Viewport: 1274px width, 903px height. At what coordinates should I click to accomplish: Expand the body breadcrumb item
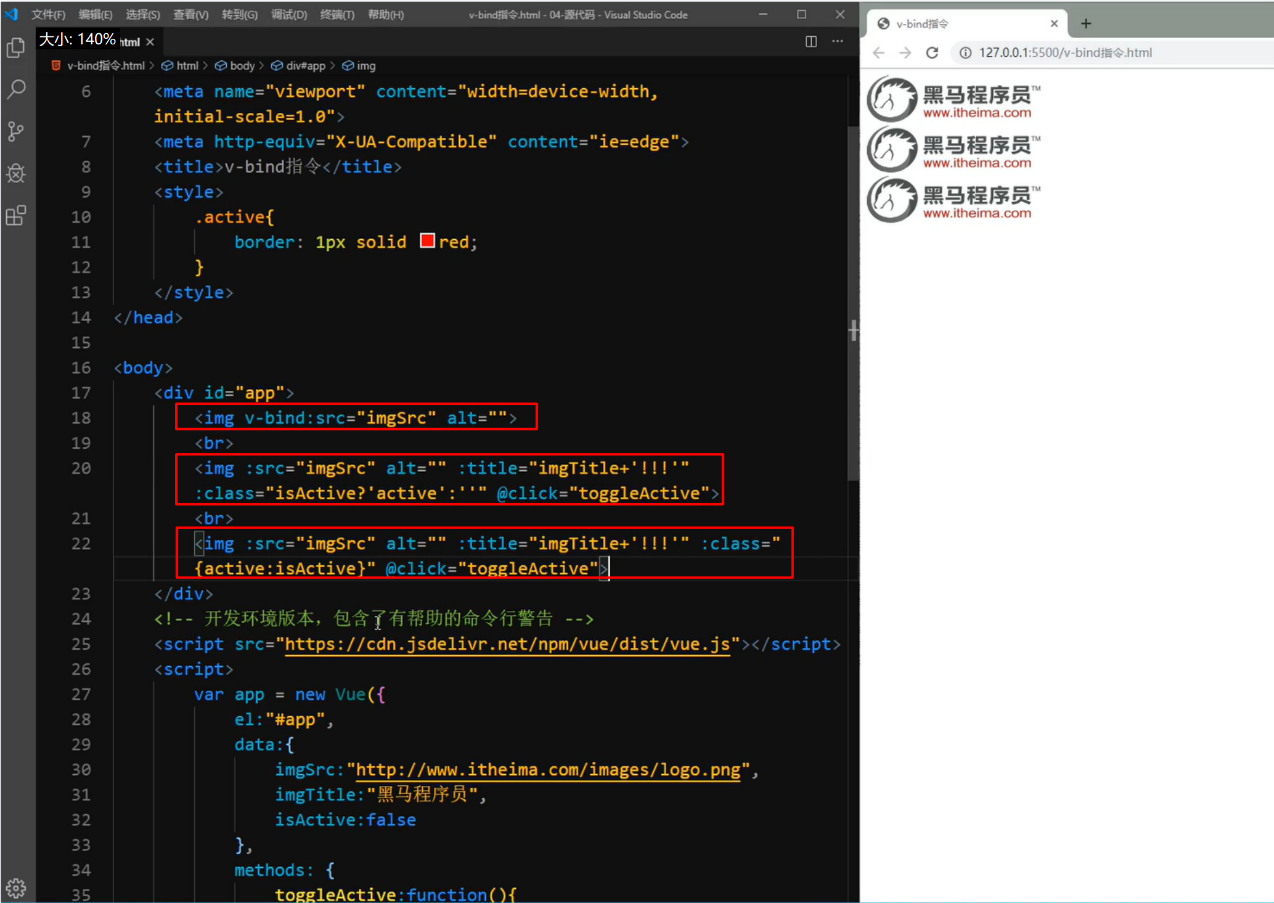tap(235, 65)
